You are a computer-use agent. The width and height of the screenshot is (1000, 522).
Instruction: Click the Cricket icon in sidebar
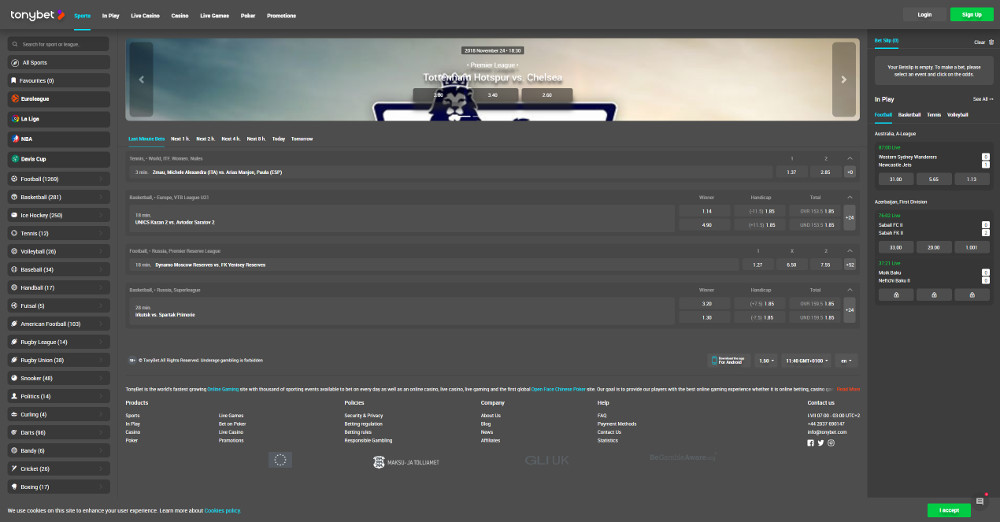point(14,468)
